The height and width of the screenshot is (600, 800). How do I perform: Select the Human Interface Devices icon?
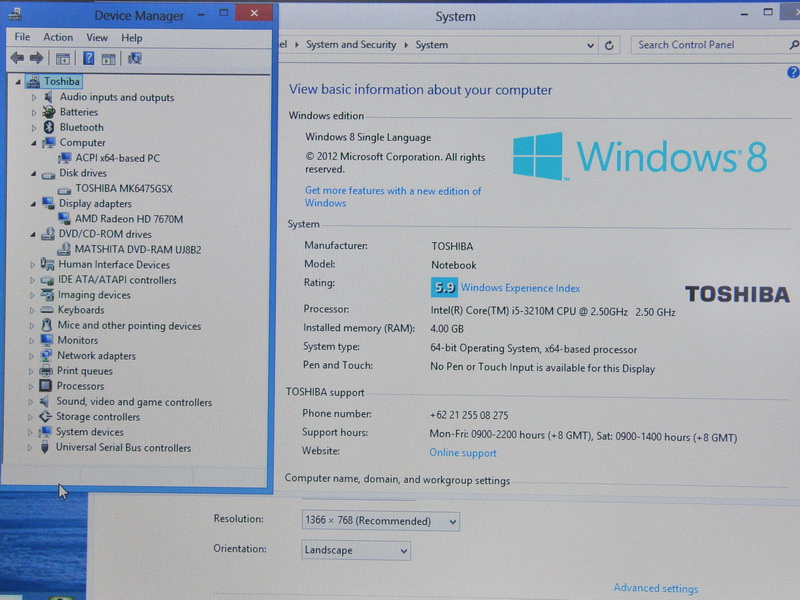pos(47,264)
